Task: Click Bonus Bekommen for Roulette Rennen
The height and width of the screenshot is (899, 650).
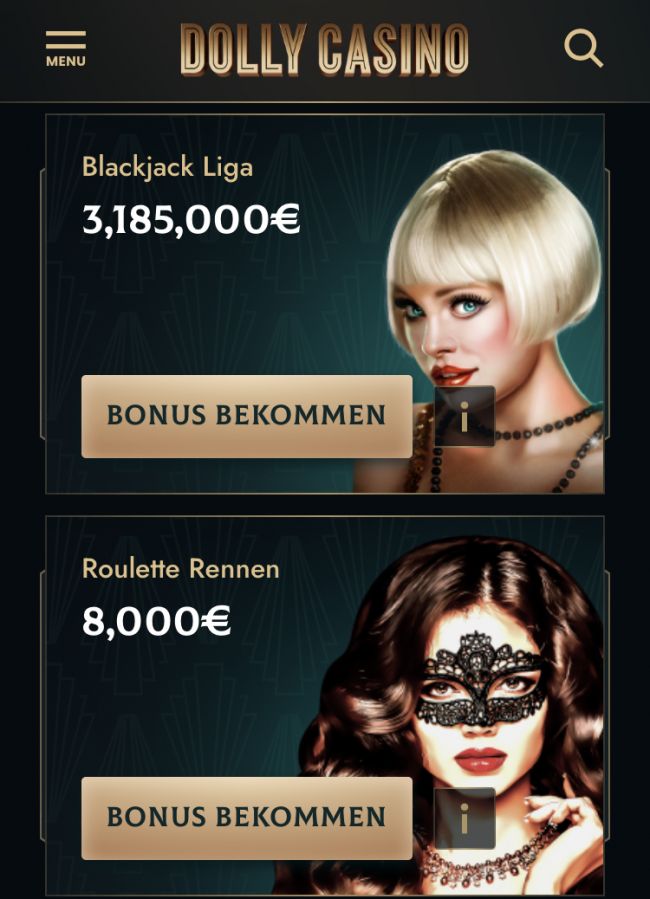Action: click(247, 818)
